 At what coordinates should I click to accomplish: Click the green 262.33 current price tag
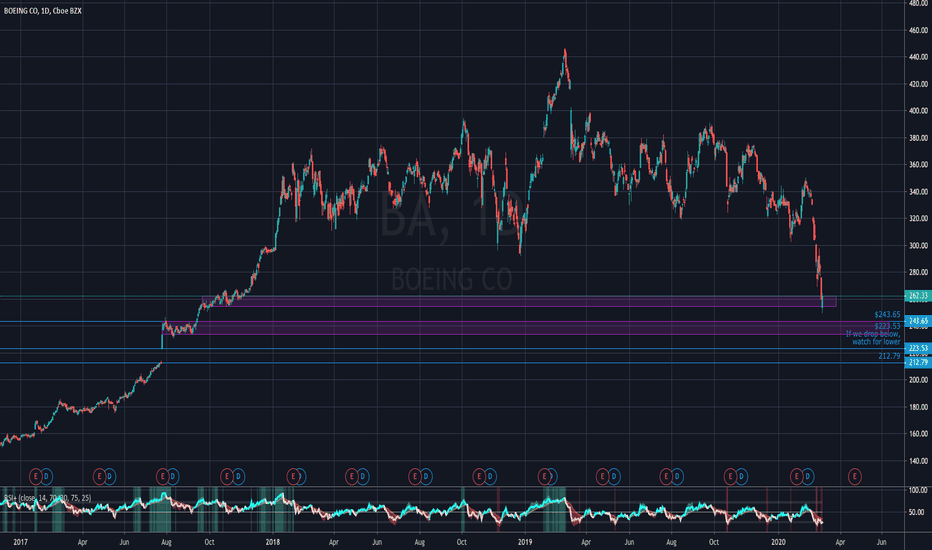[x=918, y=296]
